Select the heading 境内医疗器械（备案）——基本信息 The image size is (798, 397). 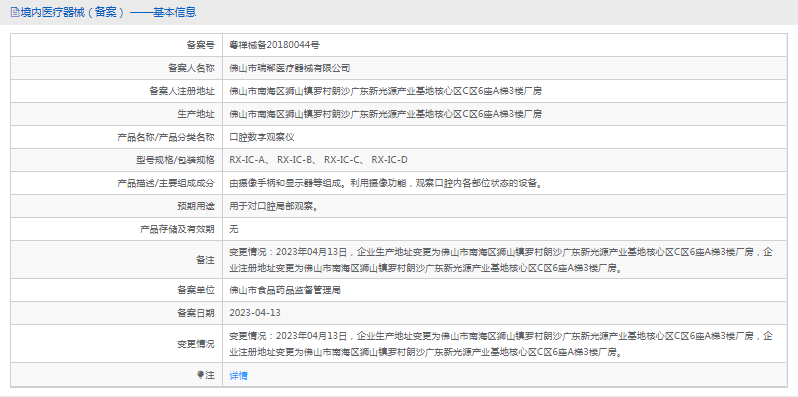point(108,13)
